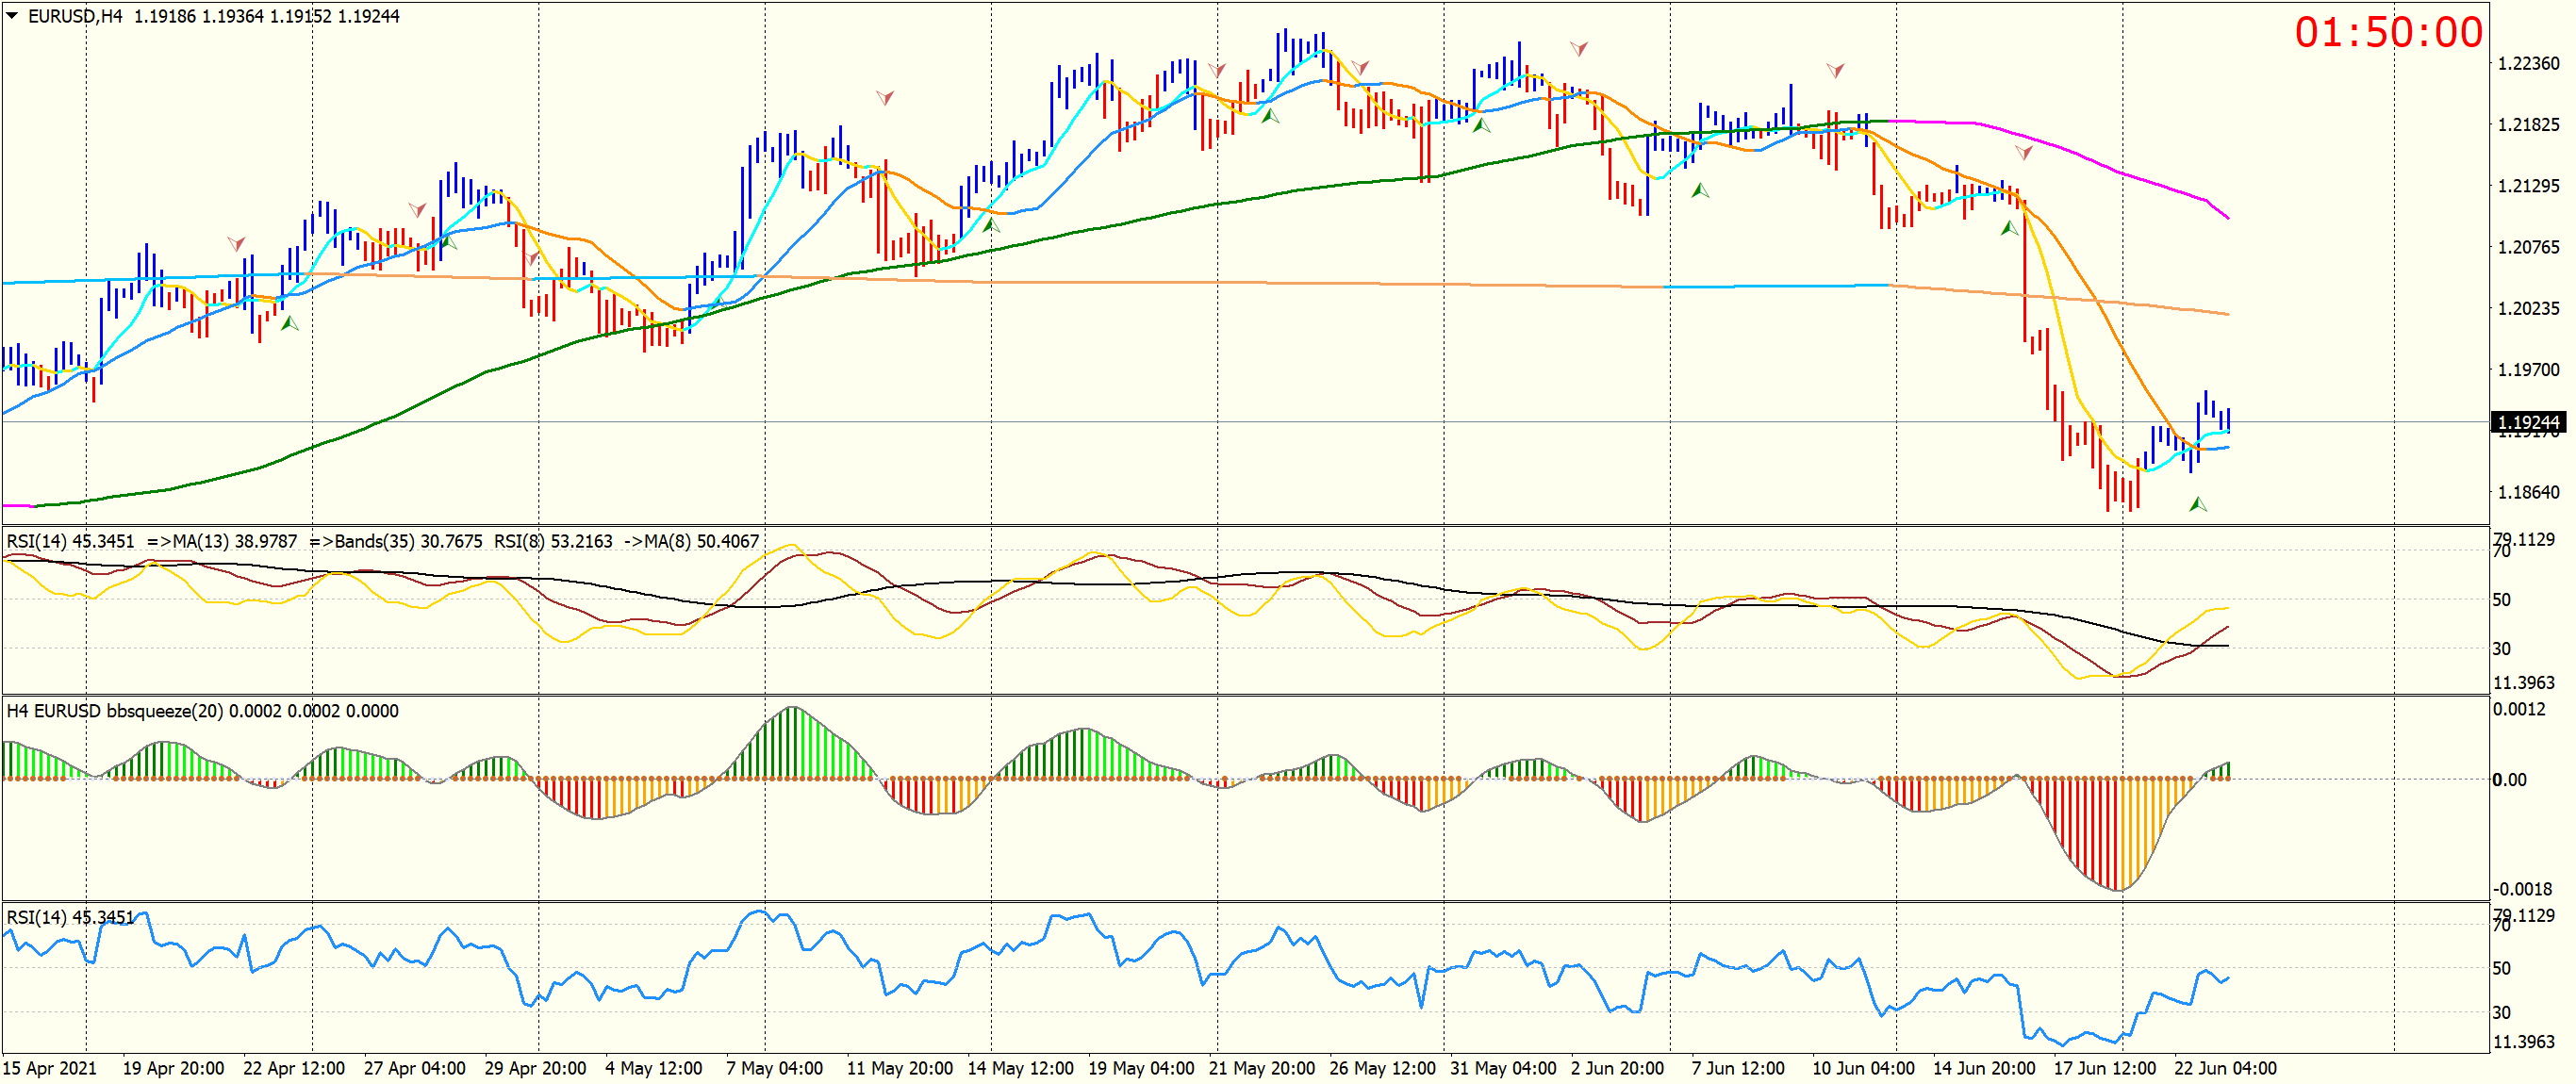
Task: Click the 22 Jun 04:00 time axis label
Action: click(2225, 1068)
